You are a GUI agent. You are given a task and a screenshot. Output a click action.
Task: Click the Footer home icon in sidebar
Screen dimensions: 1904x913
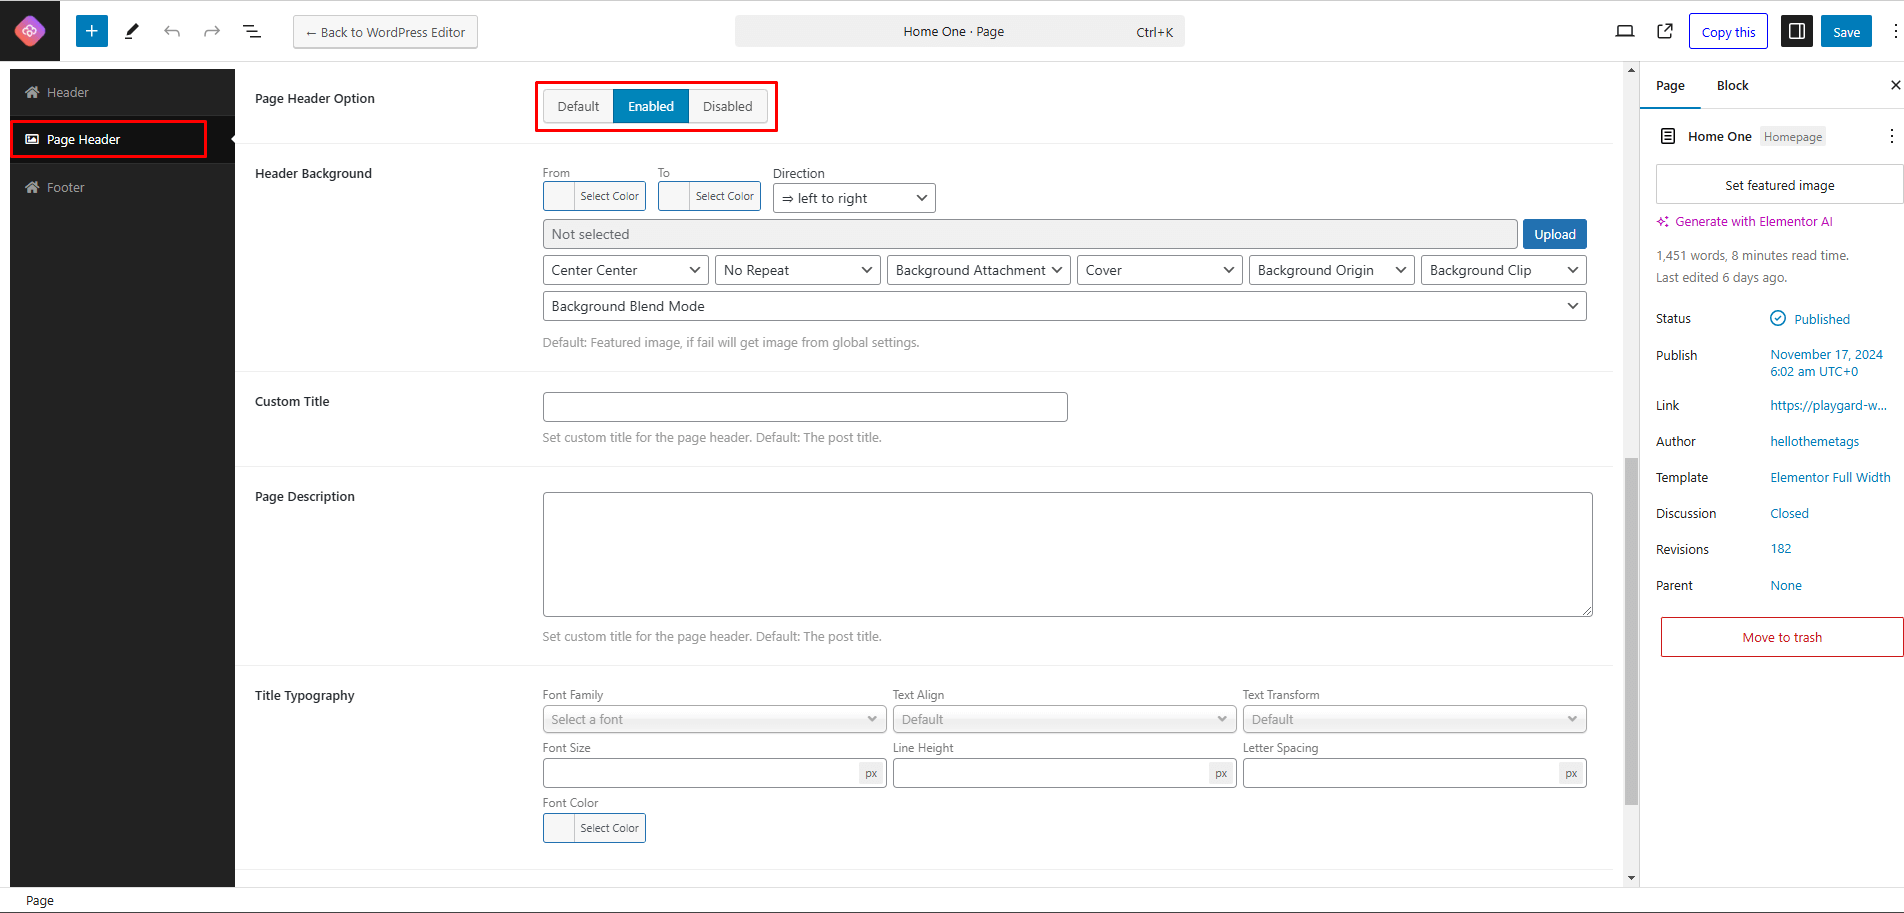[32, 187]
